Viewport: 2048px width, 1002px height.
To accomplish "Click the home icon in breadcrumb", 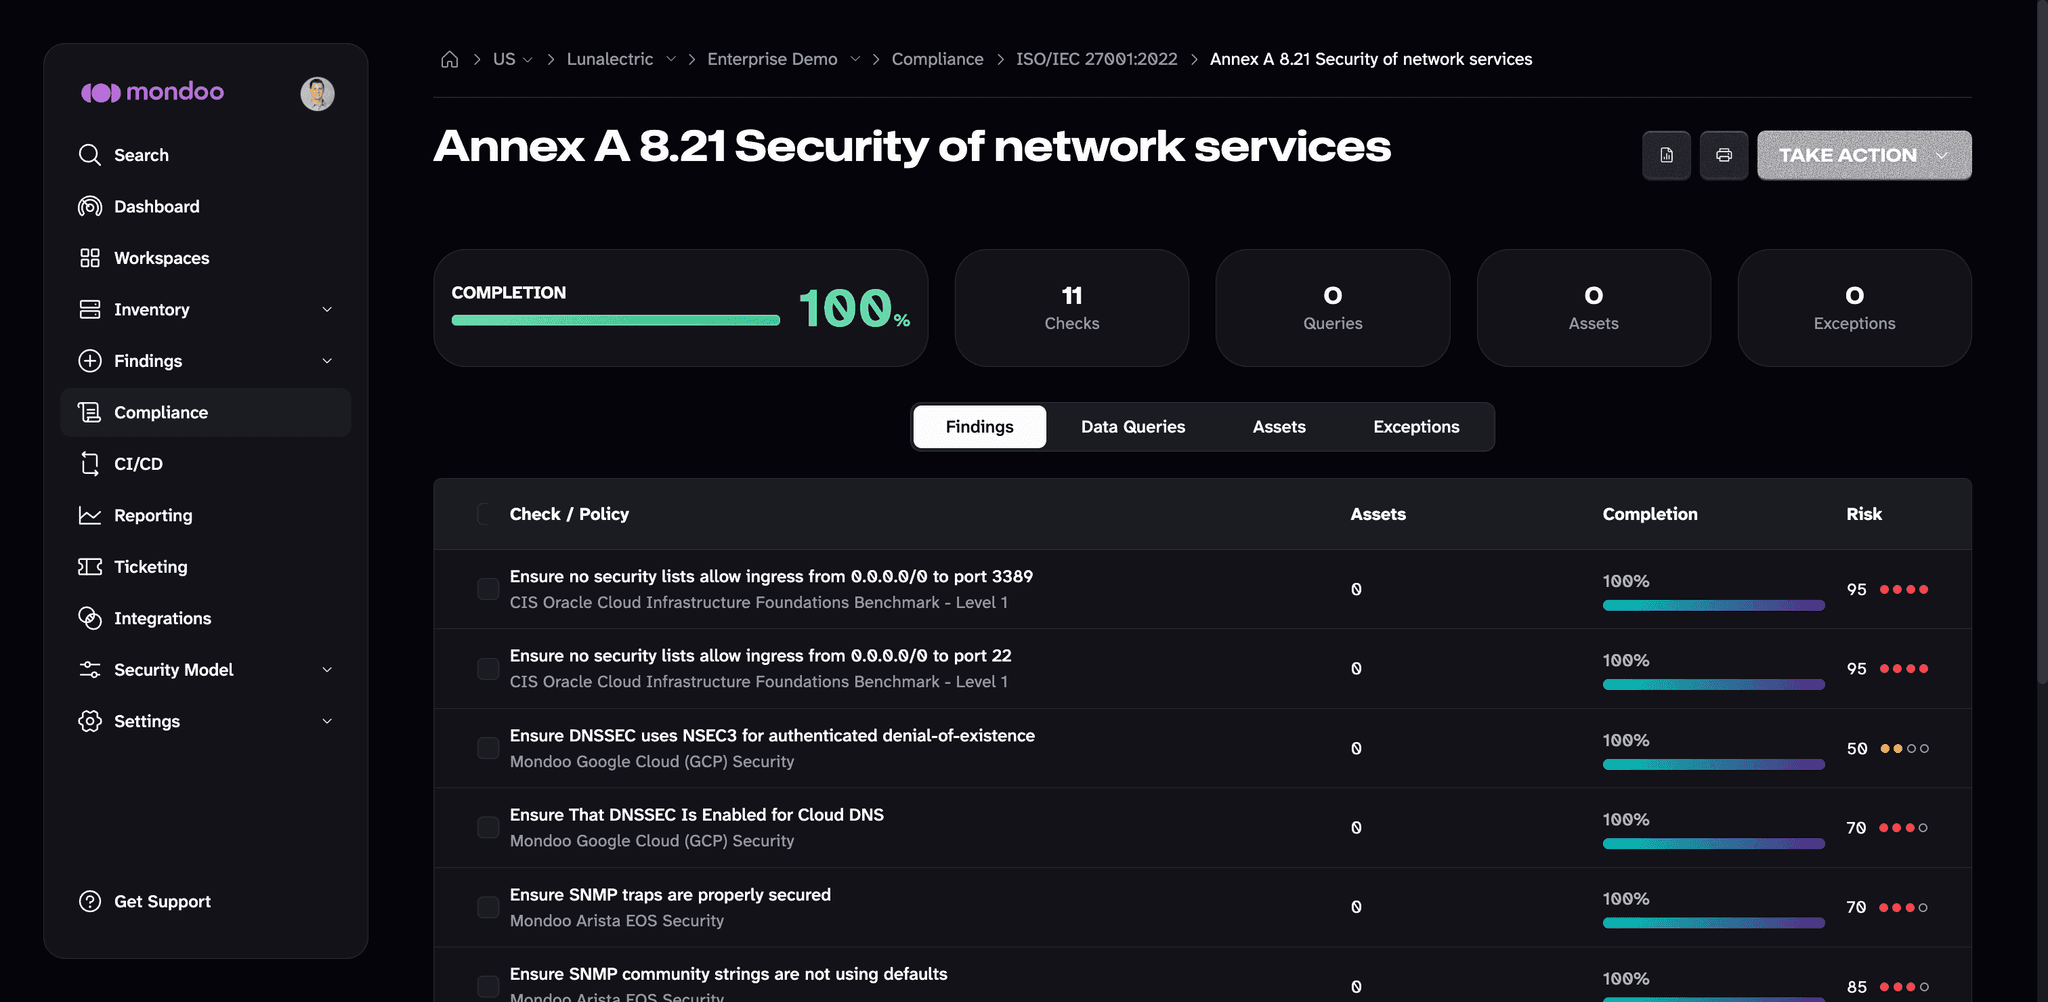I will coord(450,59).
